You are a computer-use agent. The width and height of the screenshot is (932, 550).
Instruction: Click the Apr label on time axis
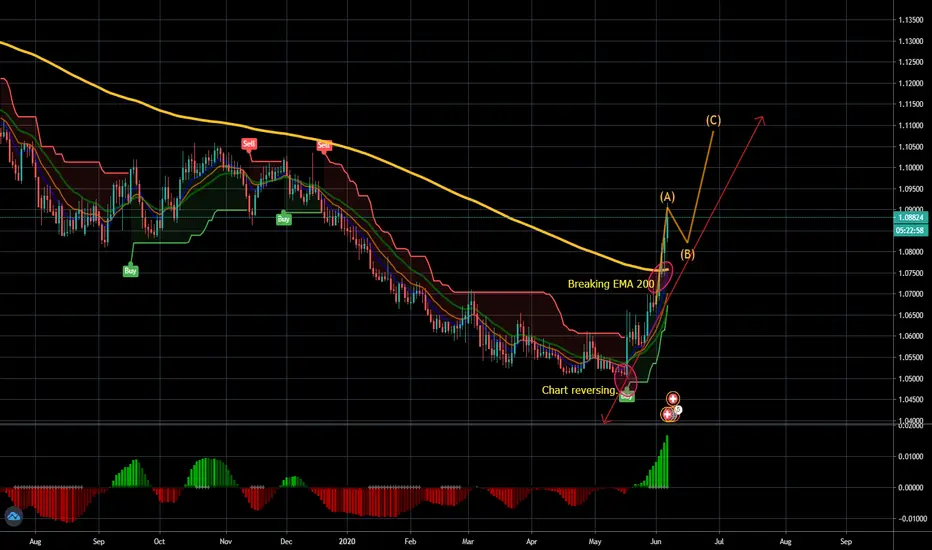point(531,542)
